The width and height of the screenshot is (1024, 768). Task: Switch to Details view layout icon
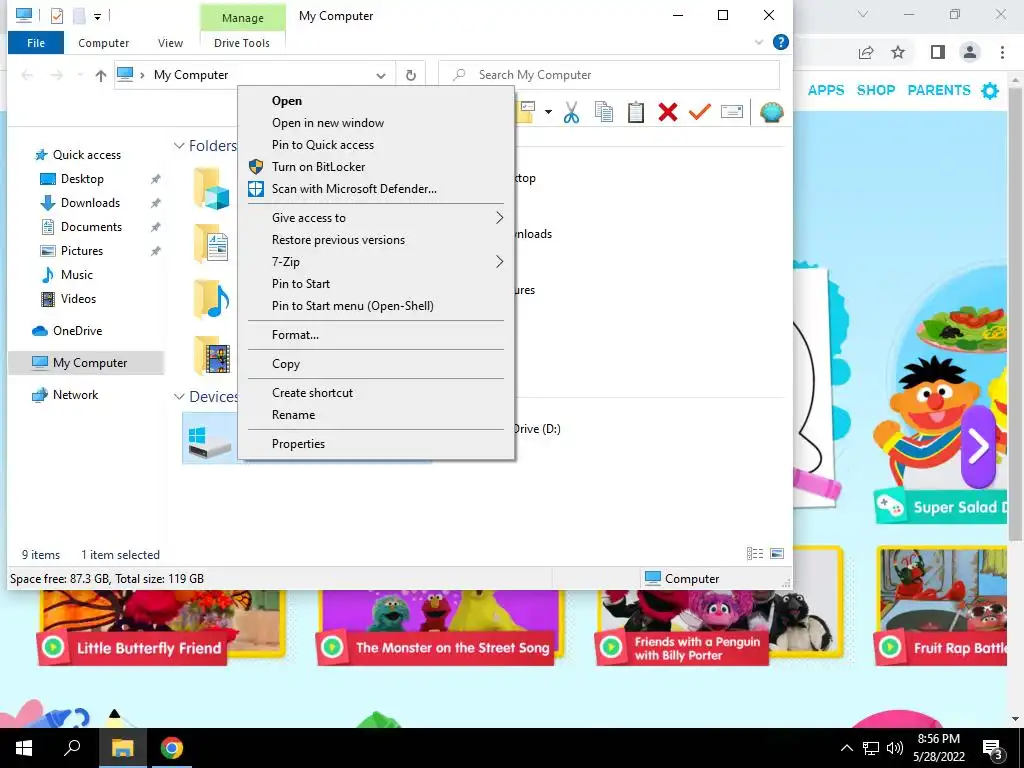click(755, 554)
